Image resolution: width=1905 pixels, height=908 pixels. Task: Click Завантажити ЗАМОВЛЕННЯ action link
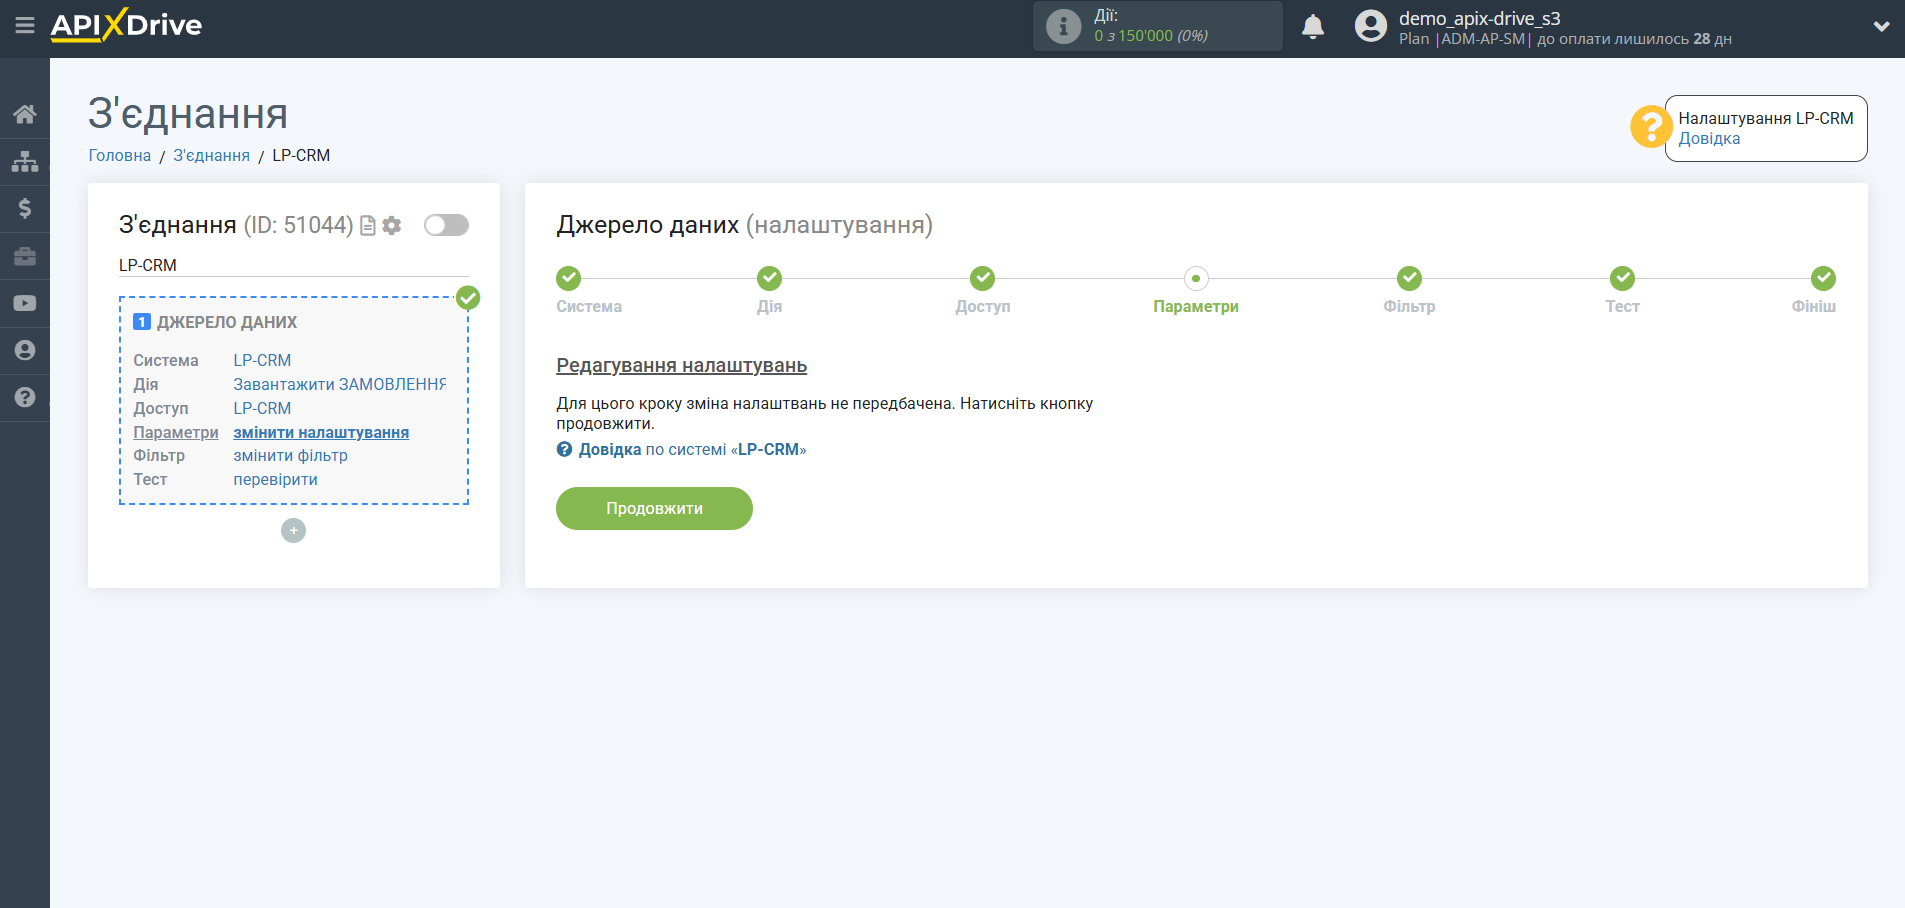(340, 384)
